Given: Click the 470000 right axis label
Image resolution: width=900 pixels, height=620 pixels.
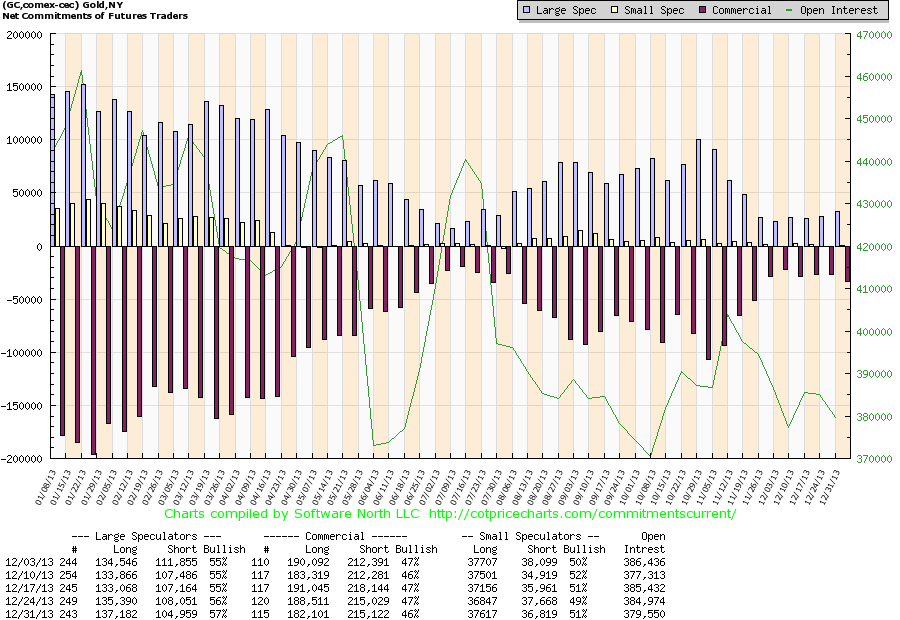Looking at the screenshot, I should 874,35.
